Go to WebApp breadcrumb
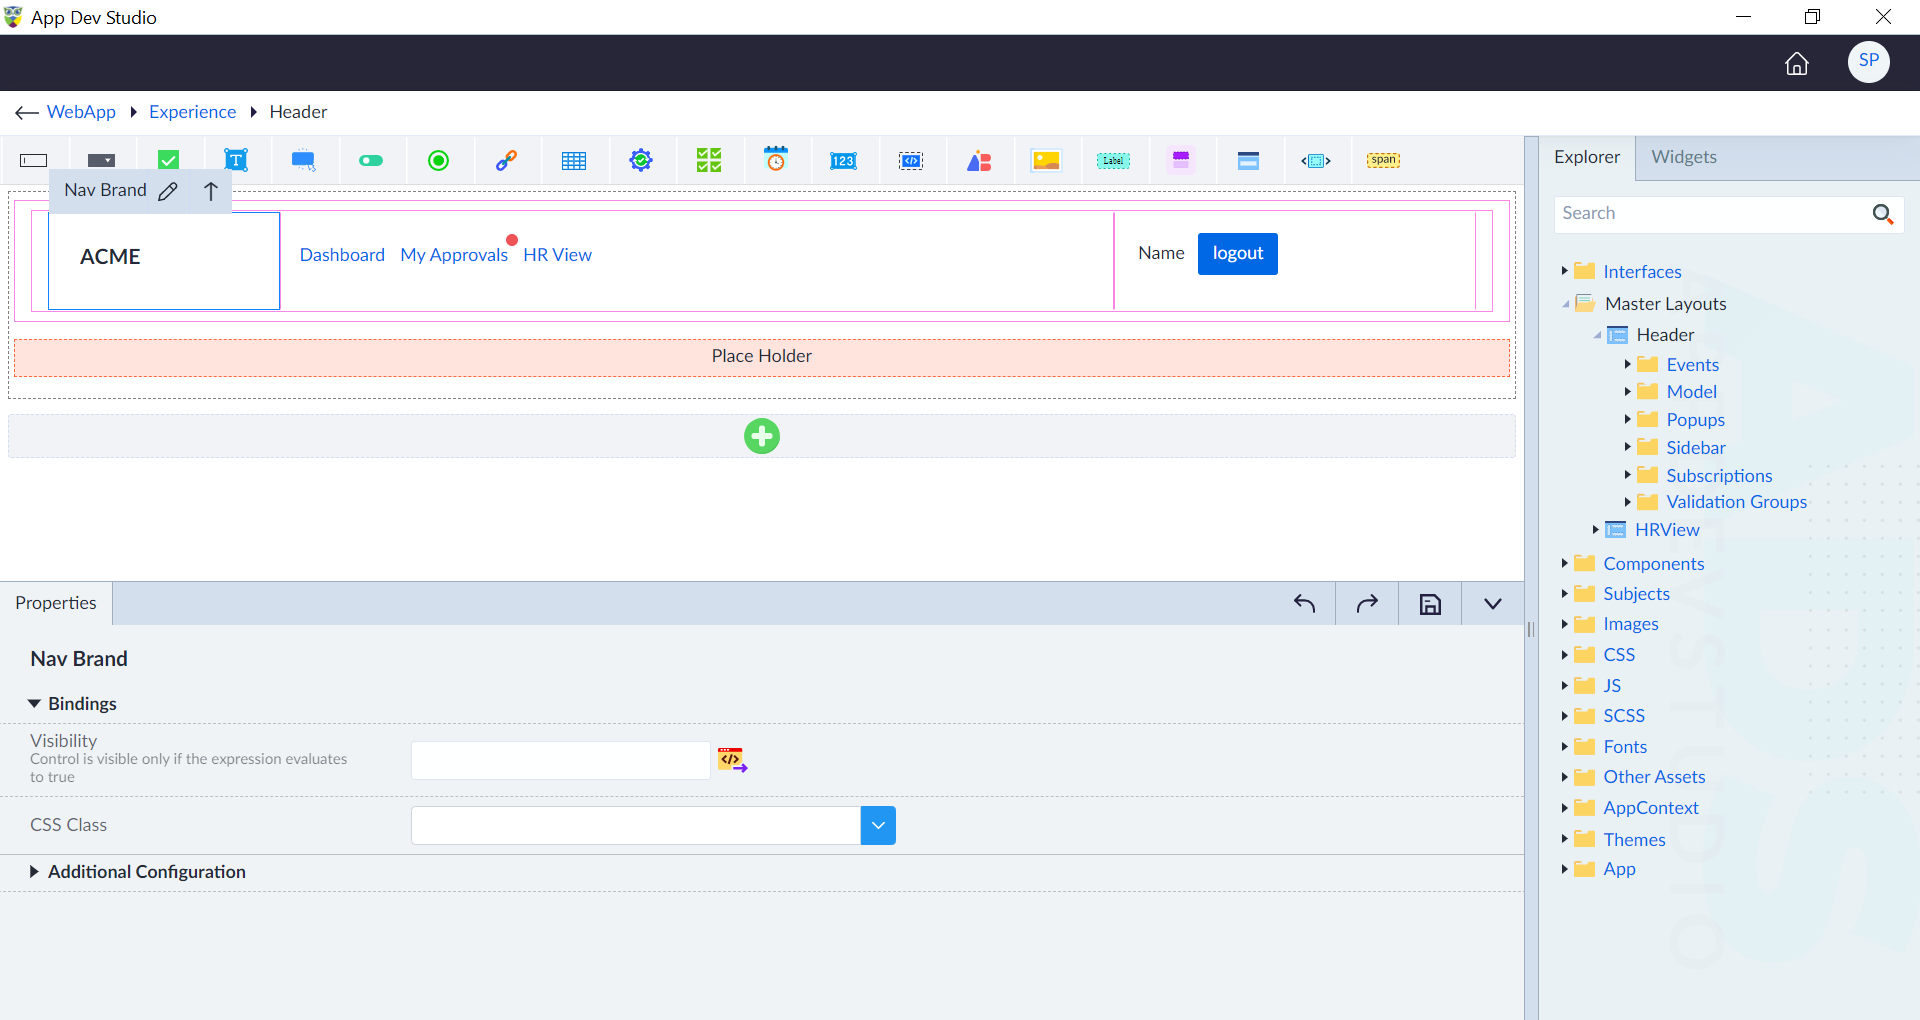 tap(81, 112)
